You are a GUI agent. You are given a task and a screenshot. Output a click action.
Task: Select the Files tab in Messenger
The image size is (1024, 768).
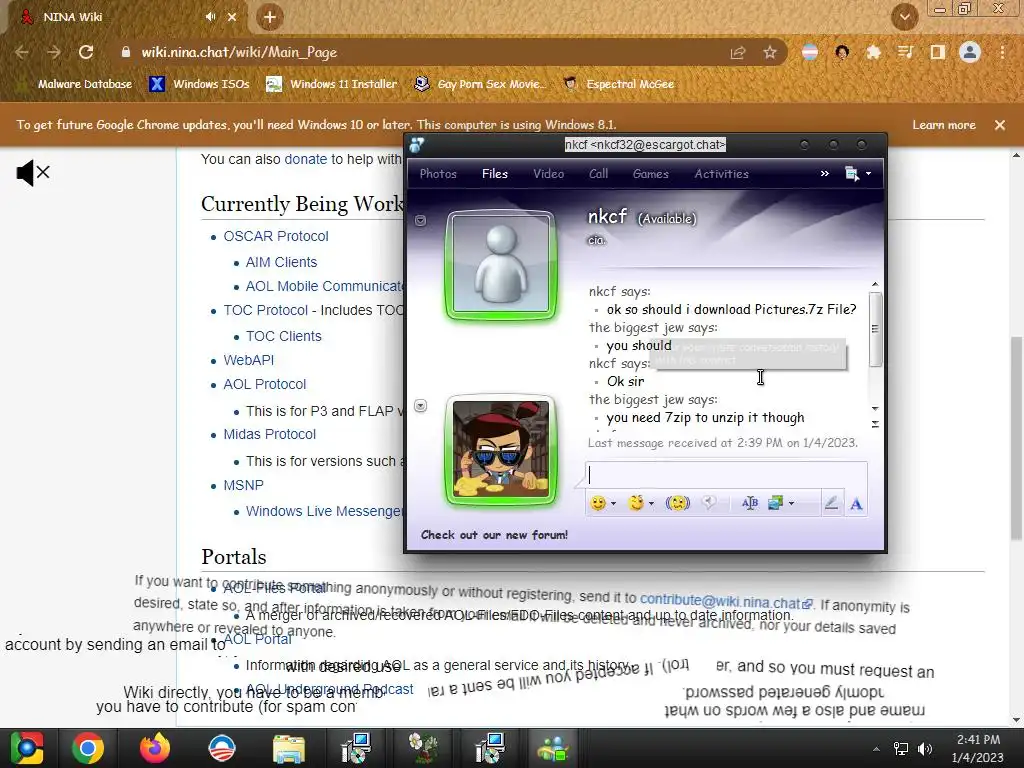495,174
